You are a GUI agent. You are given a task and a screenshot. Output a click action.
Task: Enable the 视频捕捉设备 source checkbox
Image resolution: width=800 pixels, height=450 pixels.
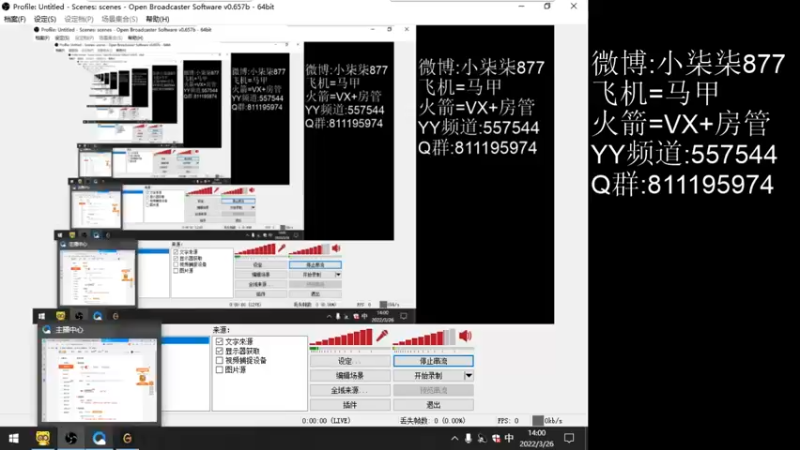tap(219, 360)
